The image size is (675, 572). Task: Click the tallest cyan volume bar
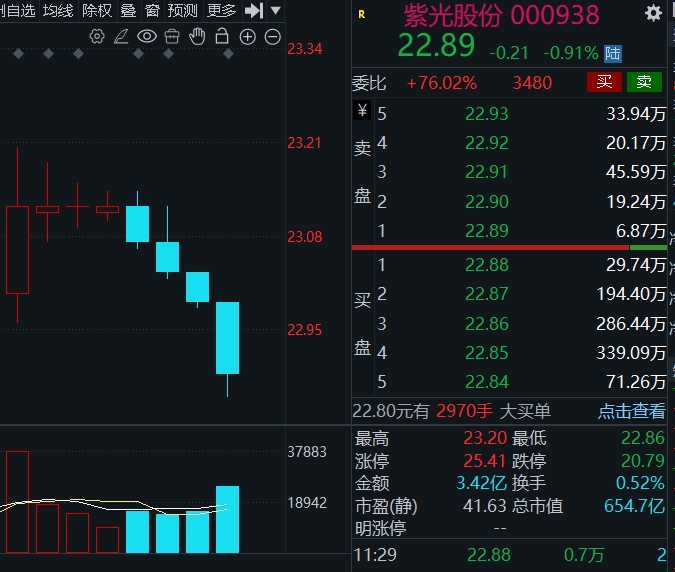coord(227,519)
